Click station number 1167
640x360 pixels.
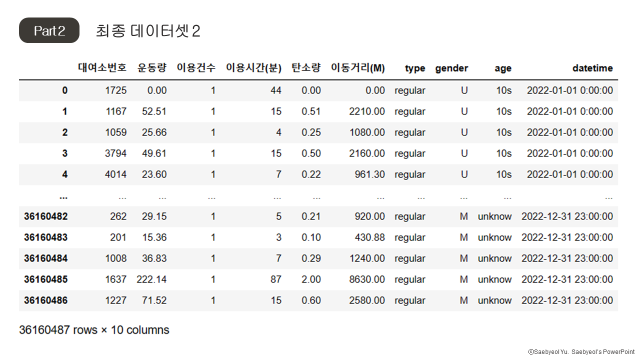[x=116, y=111]
